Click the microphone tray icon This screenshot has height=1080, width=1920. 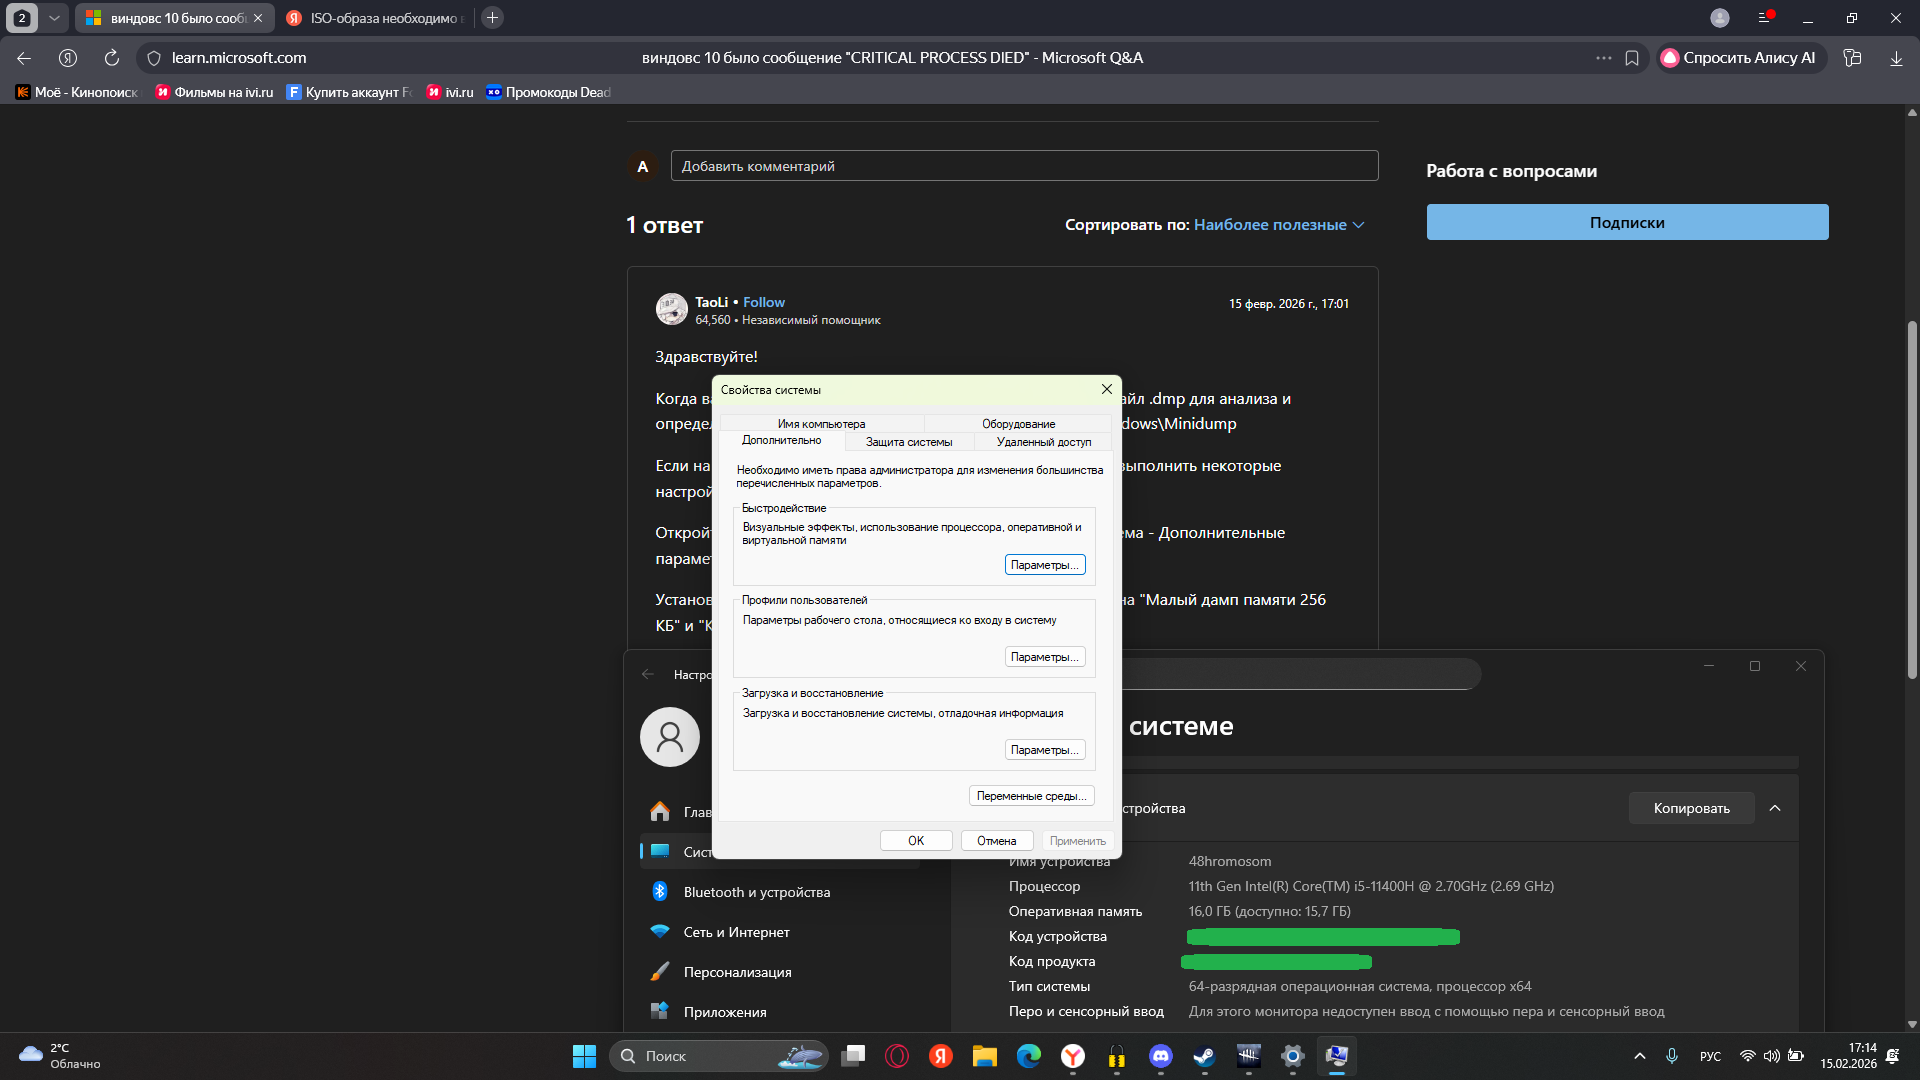[1672, 1056]
